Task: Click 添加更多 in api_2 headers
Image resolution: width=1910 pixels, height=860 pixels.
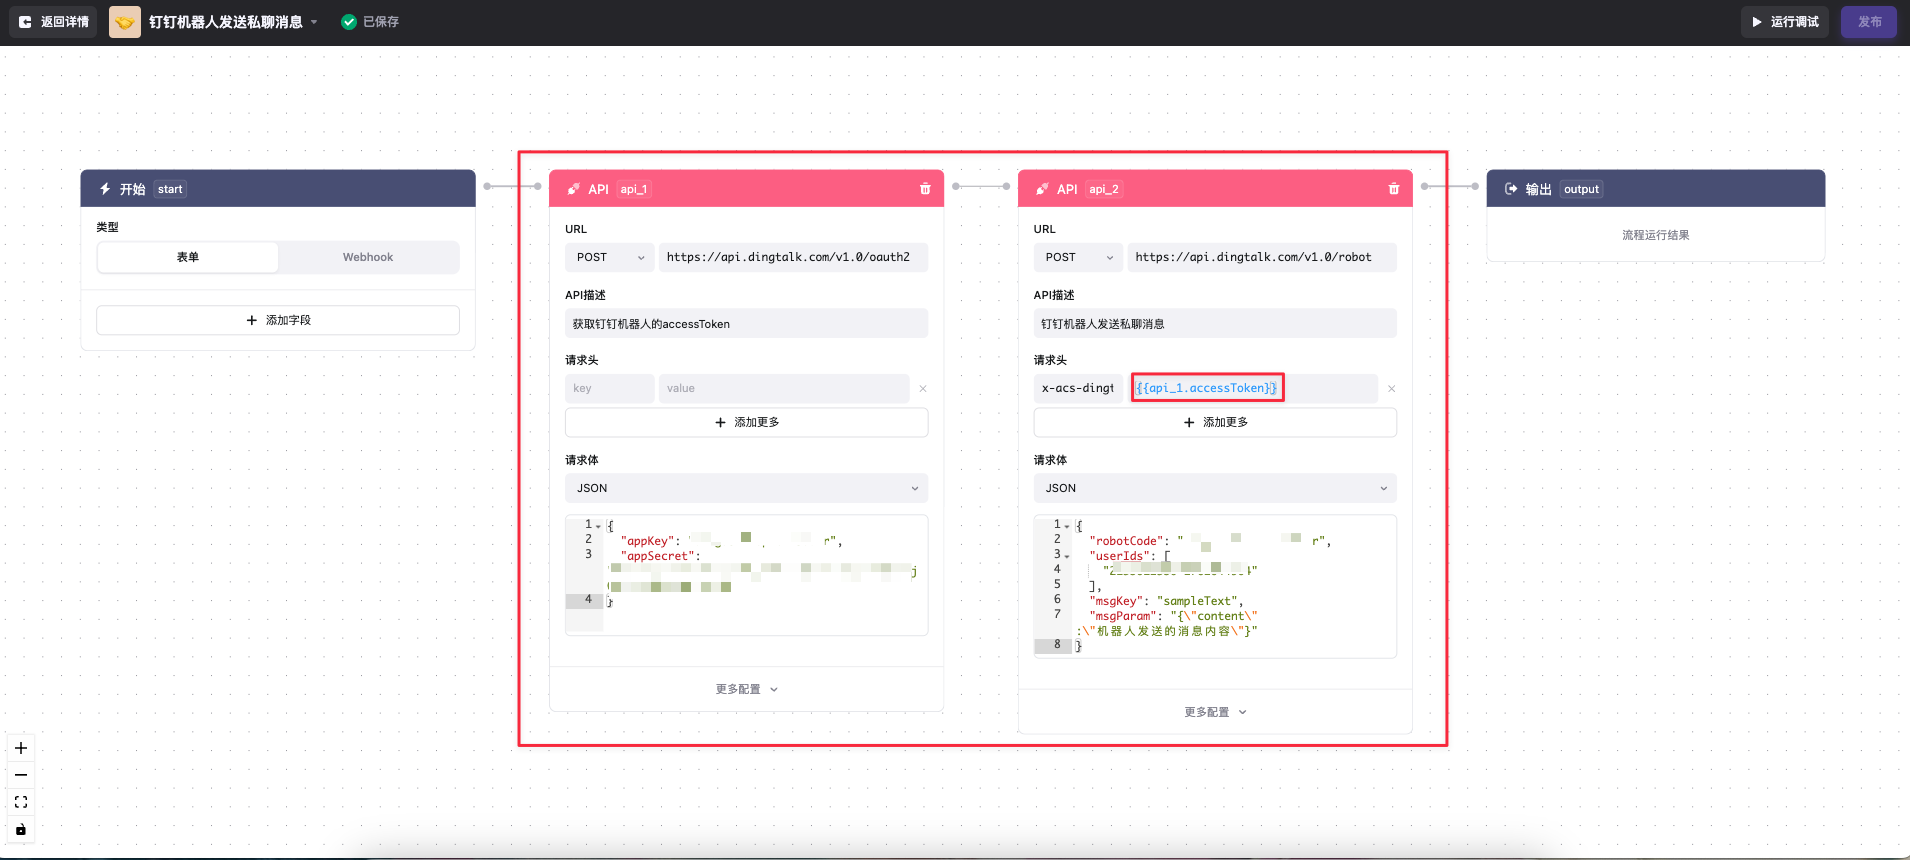Action: 1215,422
